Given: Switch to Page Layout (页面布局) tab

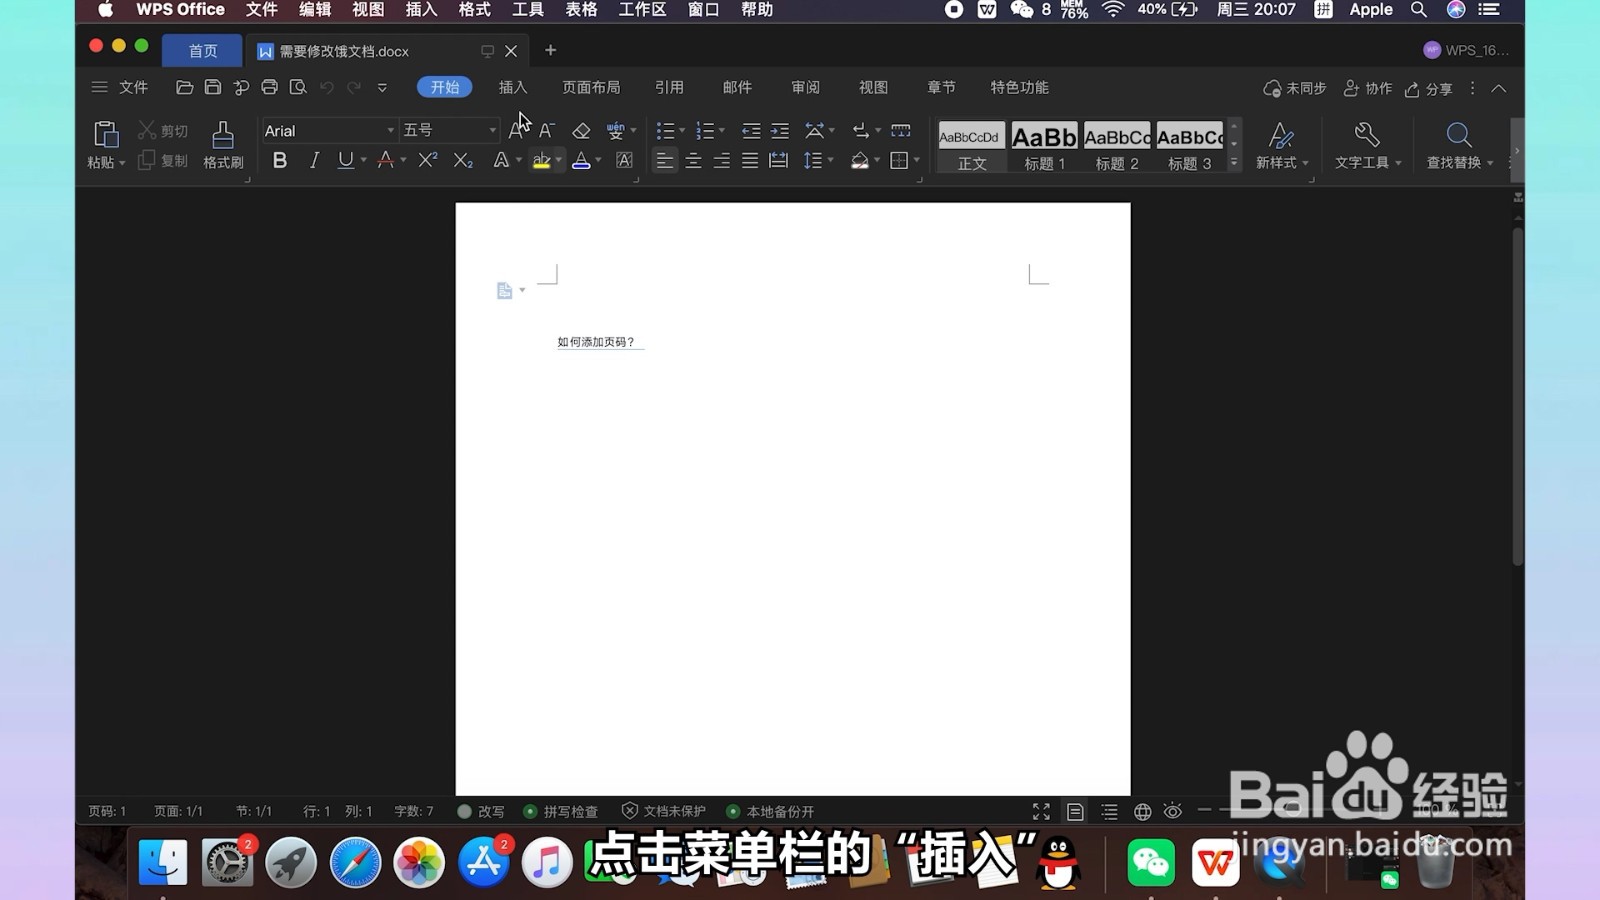Looking at the screenshot, I should coord(591,88).
